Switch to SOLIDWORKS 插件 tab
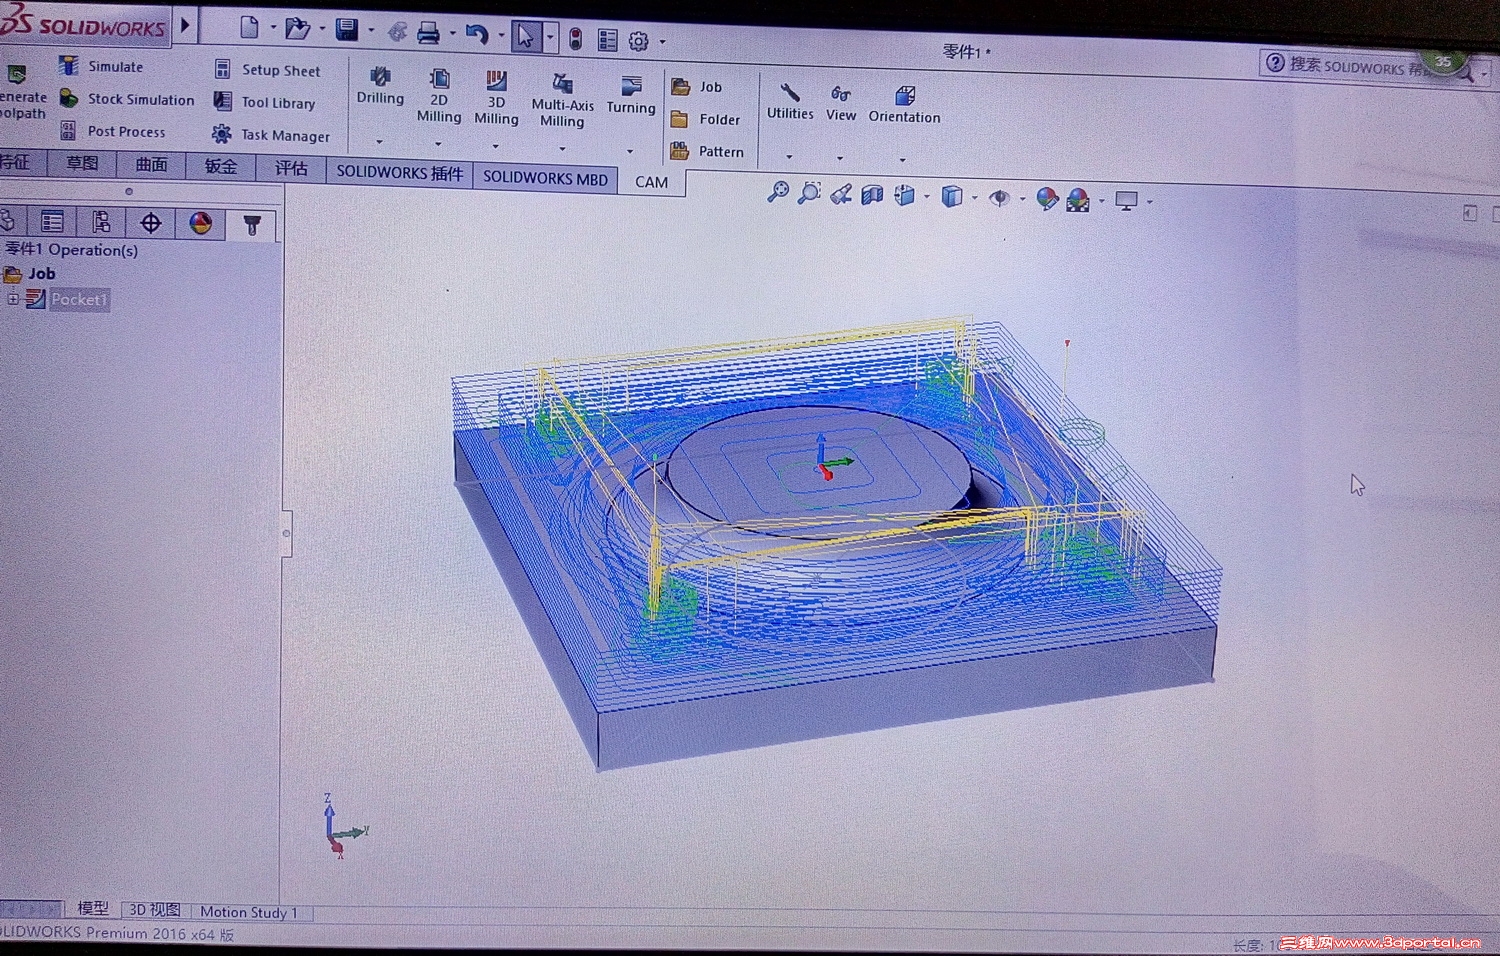1500x956 pixels. click(400, 172)
